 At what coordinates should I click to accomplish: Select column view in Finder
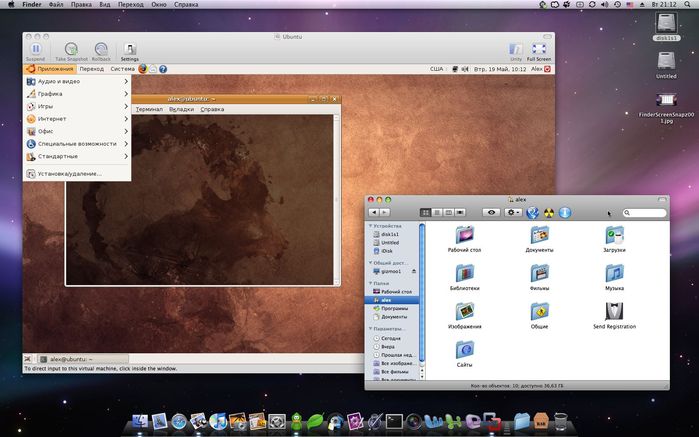click(x=448, y=213)
